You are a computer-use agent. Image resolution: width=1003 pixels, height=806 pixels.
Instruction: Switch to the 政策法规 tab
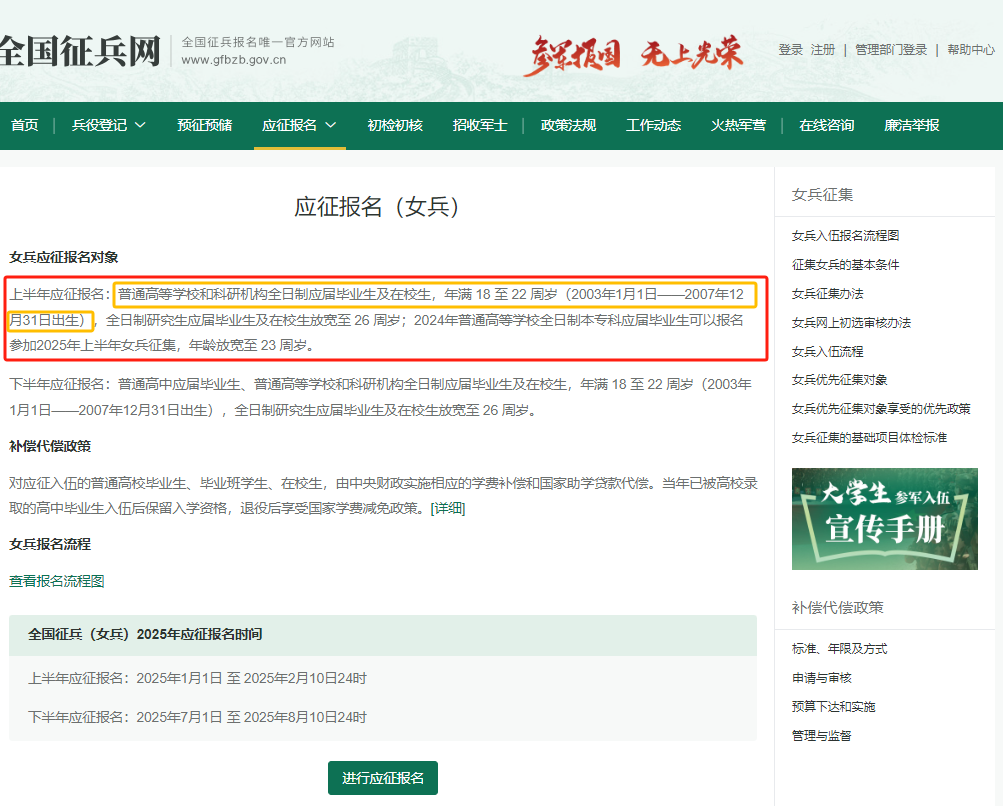(x=567, y=126)
